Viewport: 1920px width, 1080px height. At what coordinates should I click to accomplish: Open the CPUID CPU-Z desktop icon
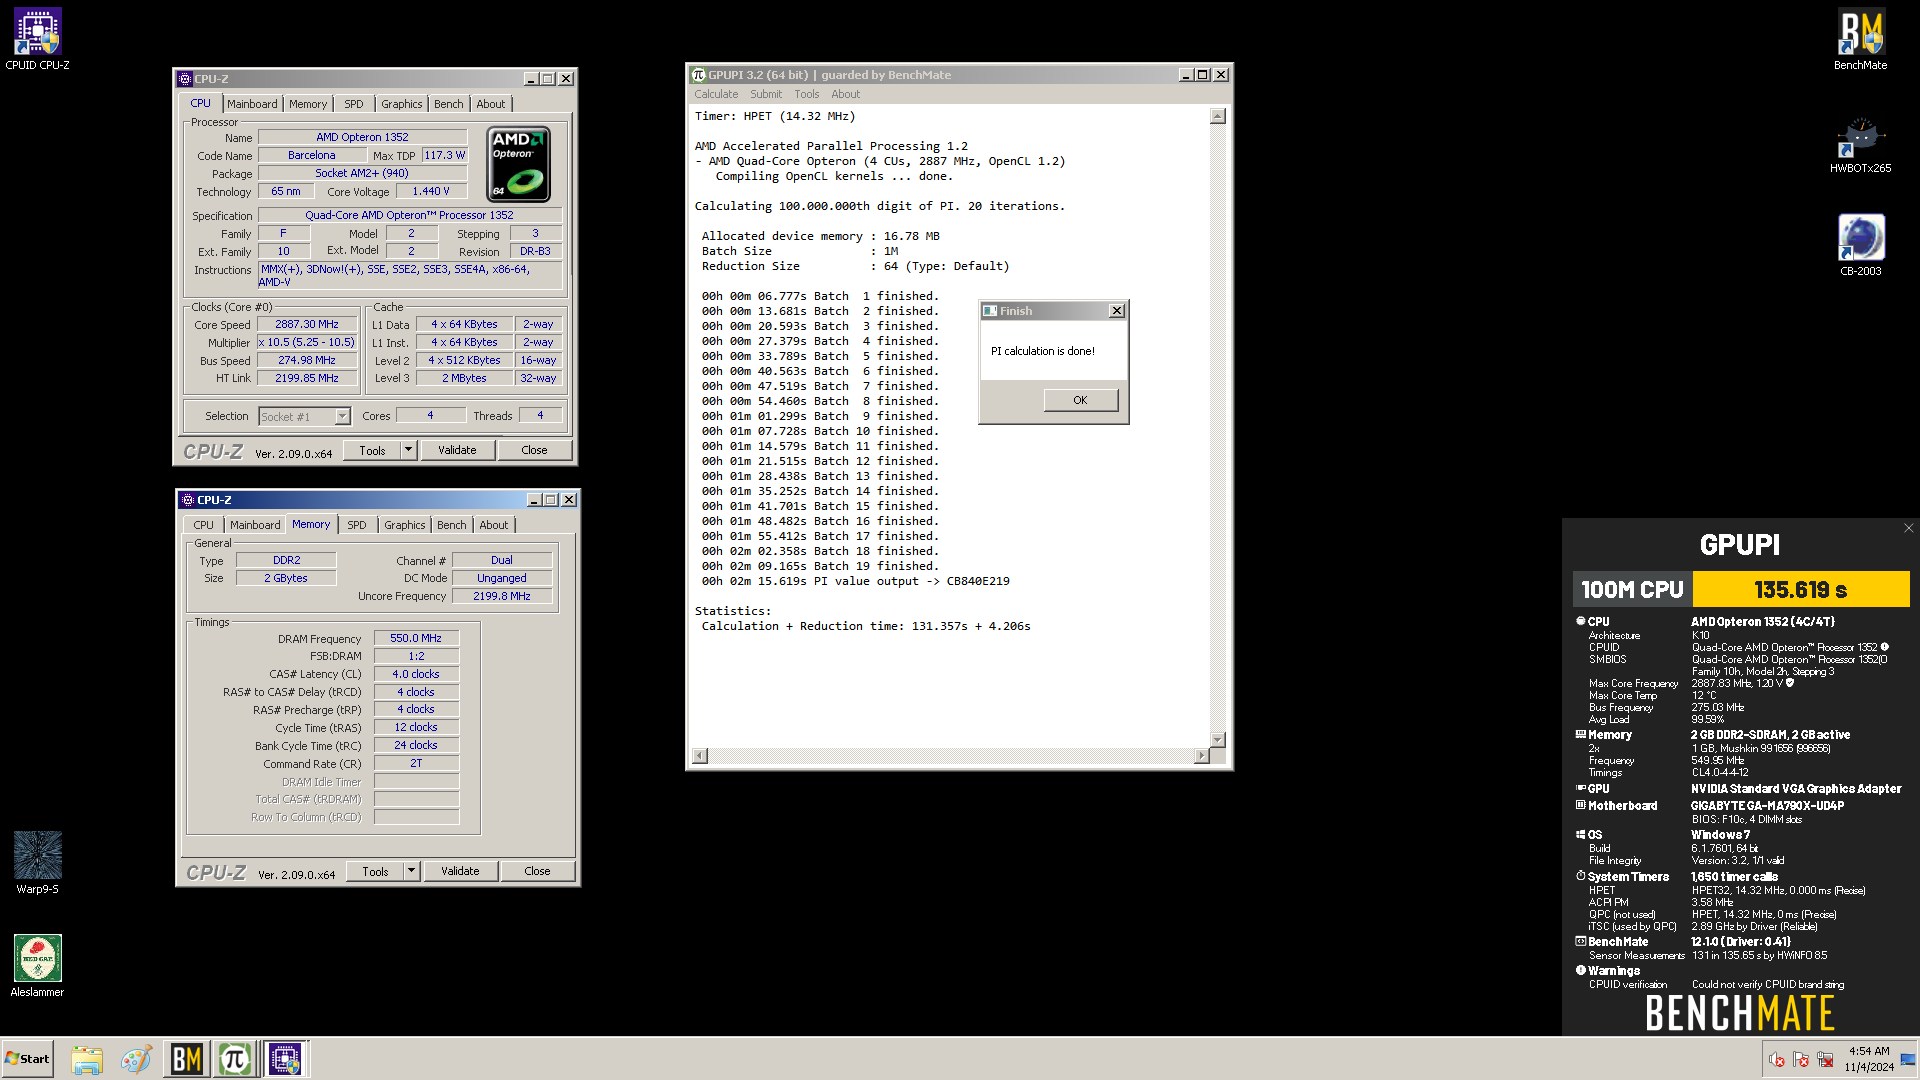point(37,38)
